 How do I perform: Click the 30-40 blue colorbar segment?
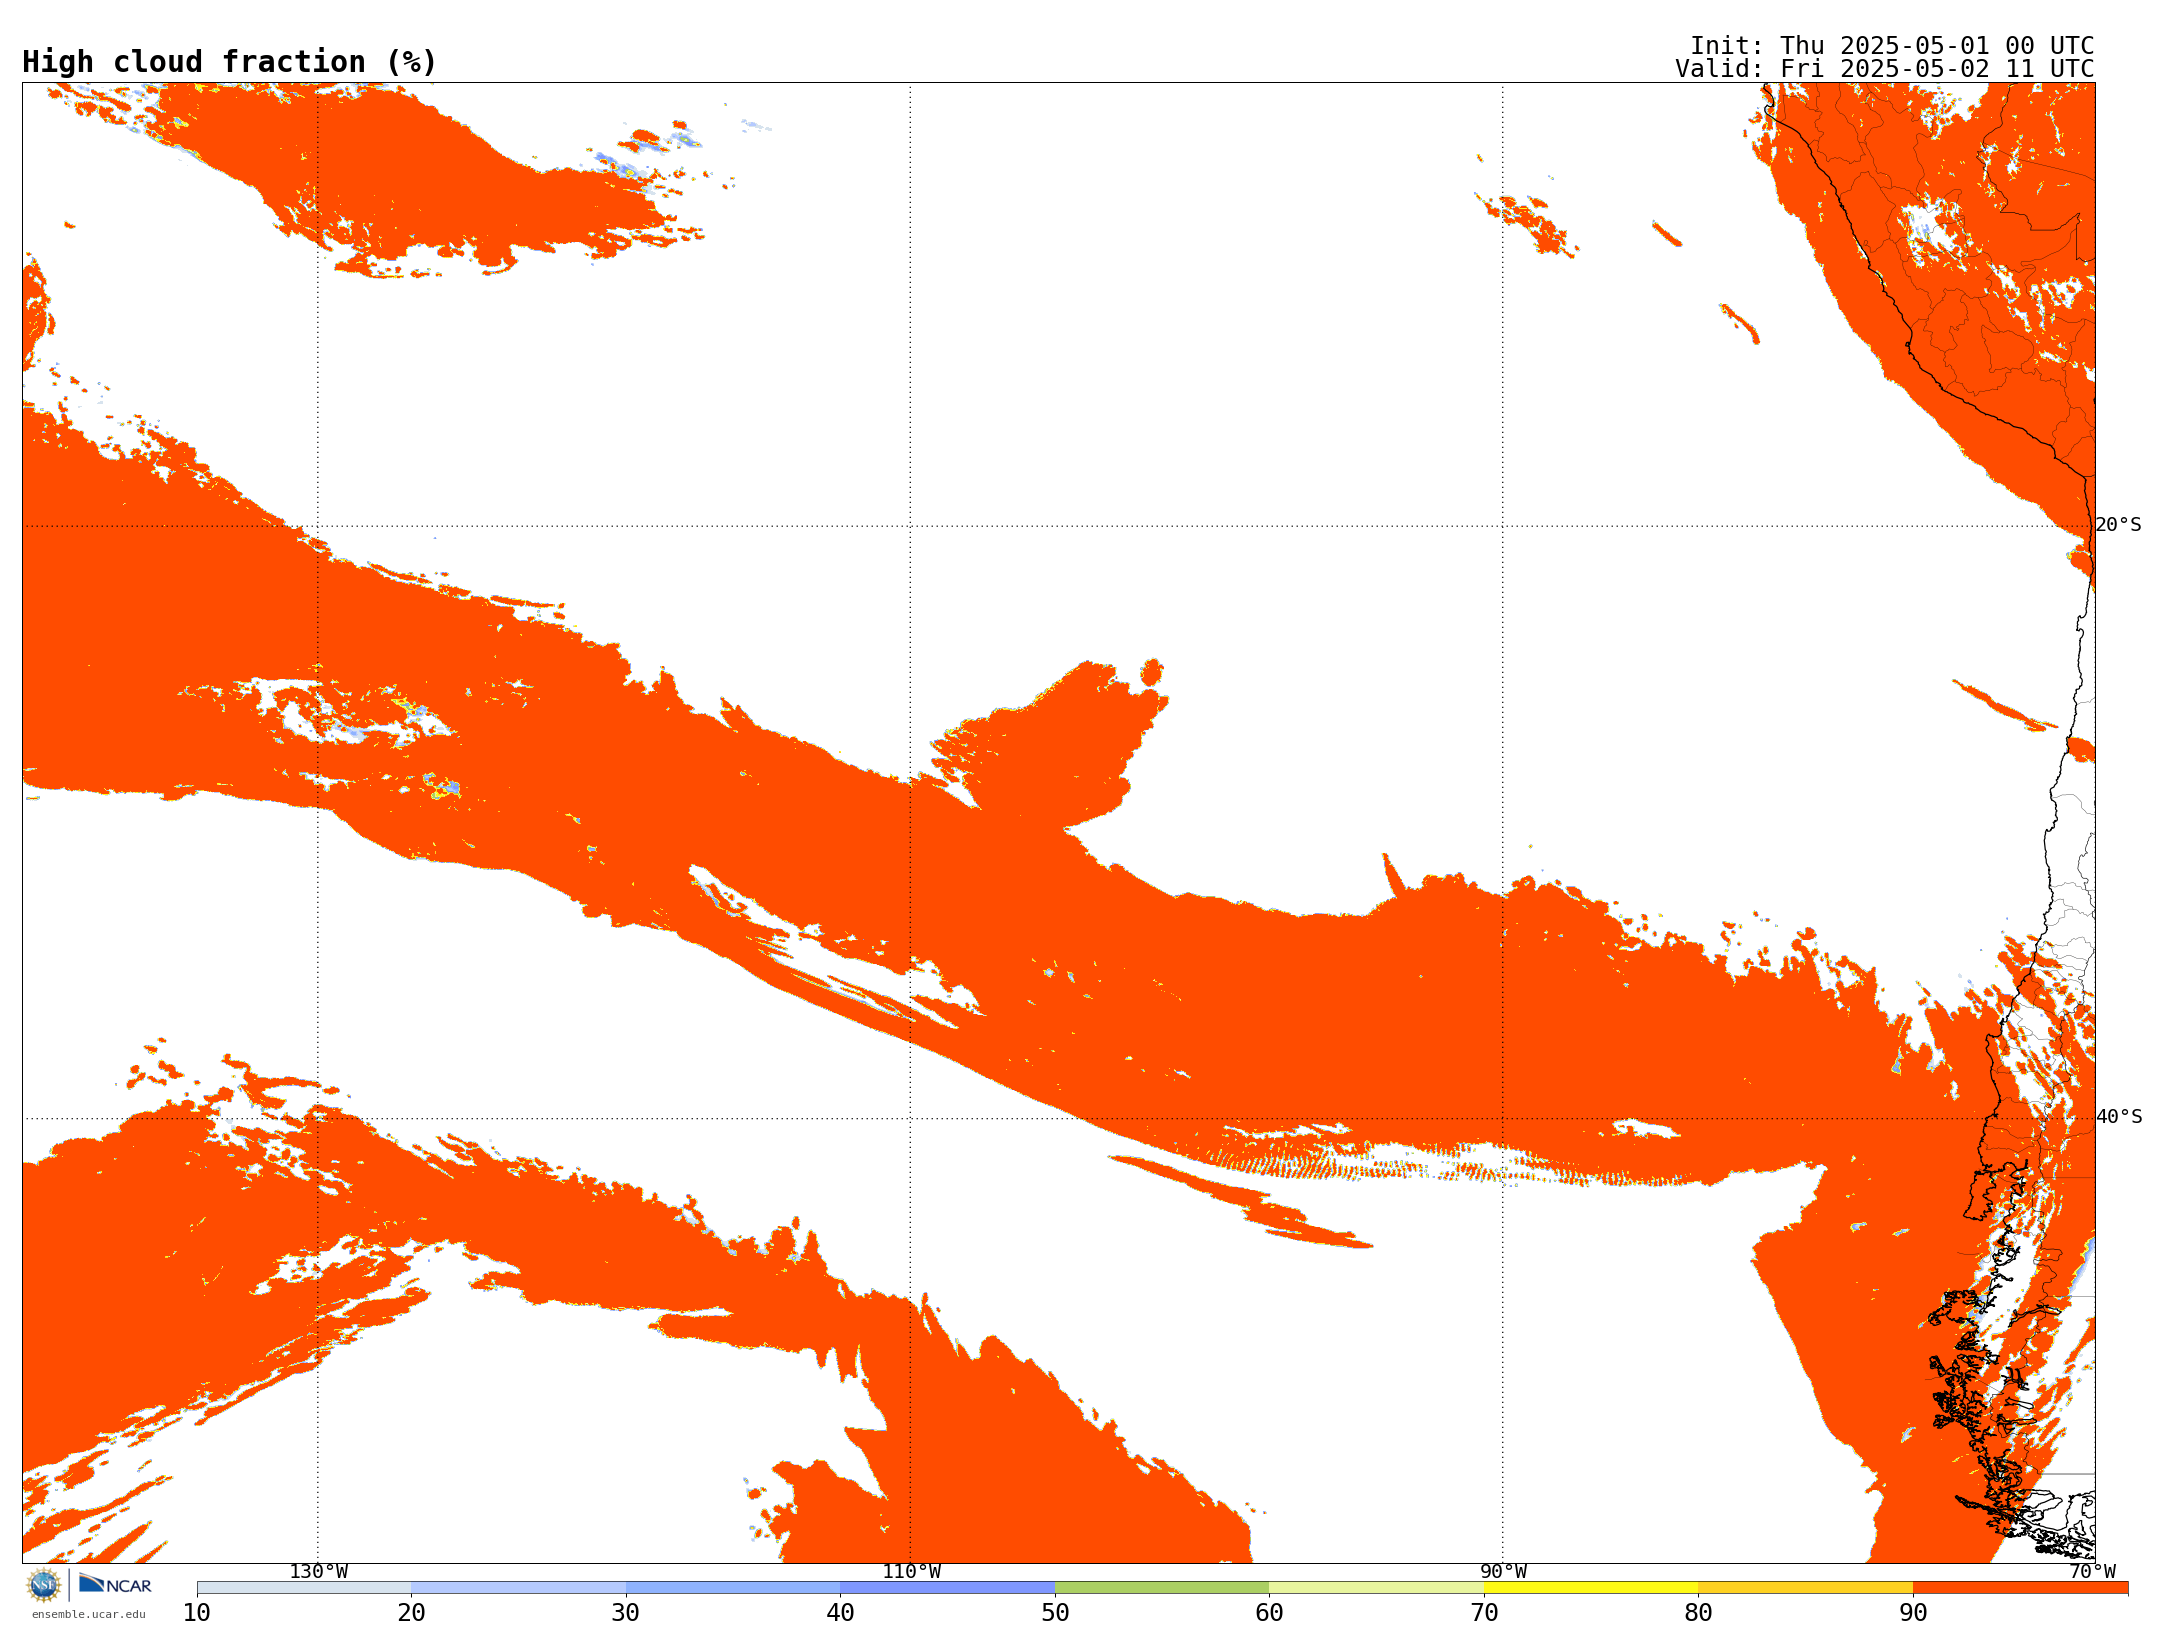point(733,1588)
